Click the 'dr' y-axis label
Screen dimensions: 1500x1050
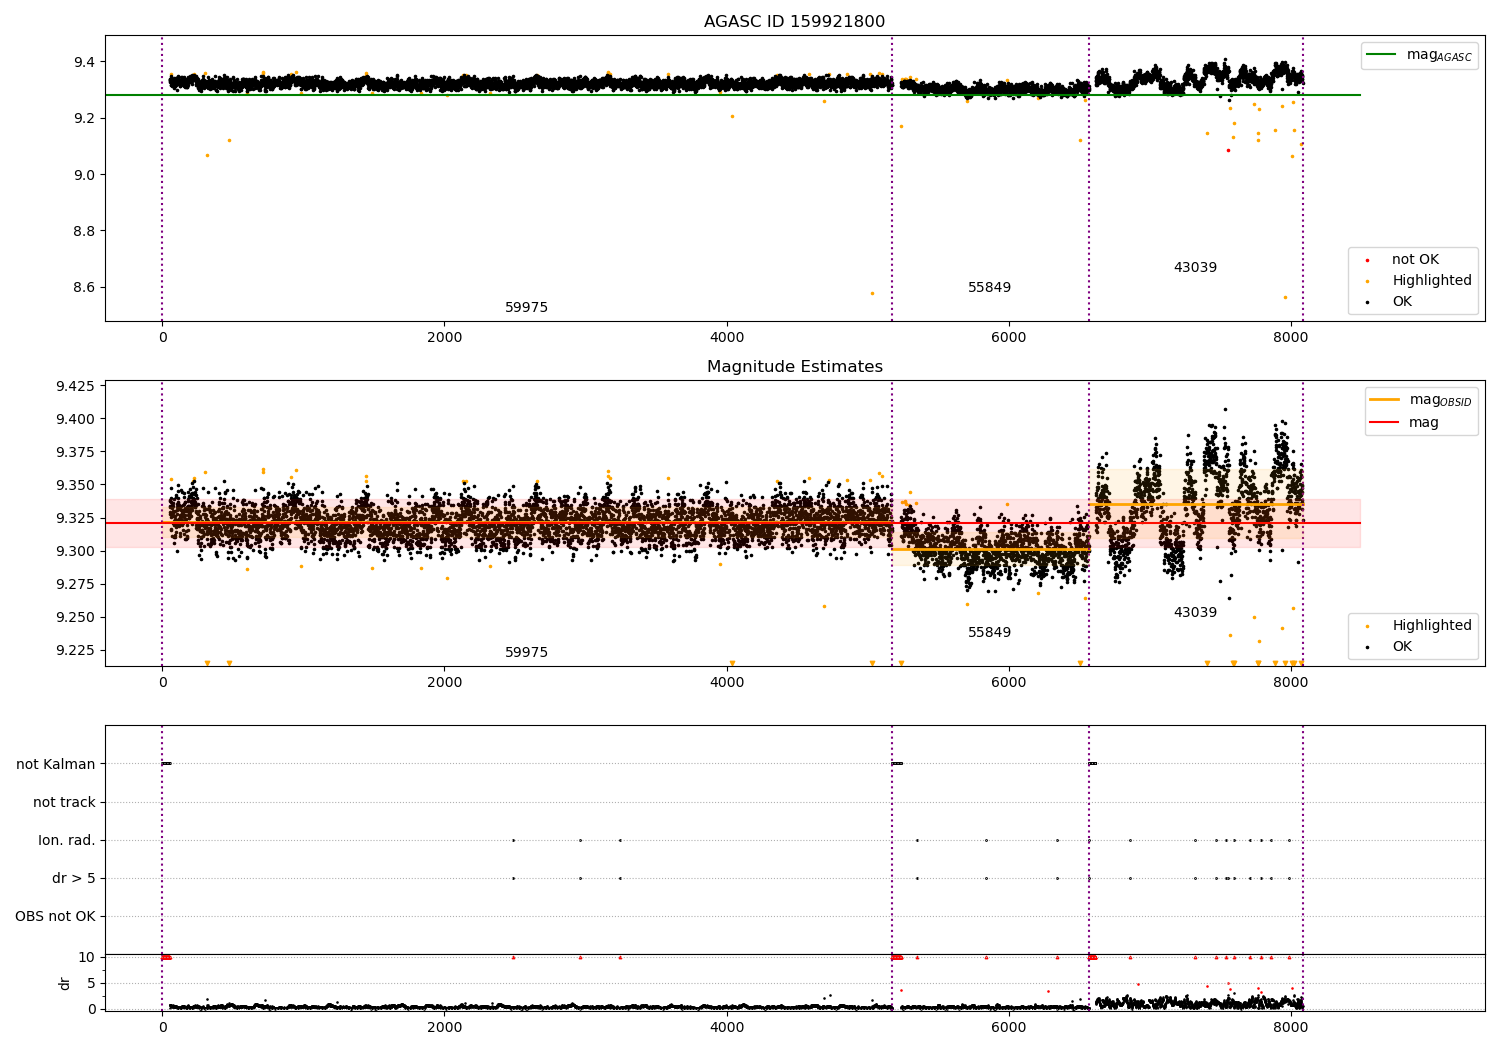pyautogui.click(x=65, y=983)
